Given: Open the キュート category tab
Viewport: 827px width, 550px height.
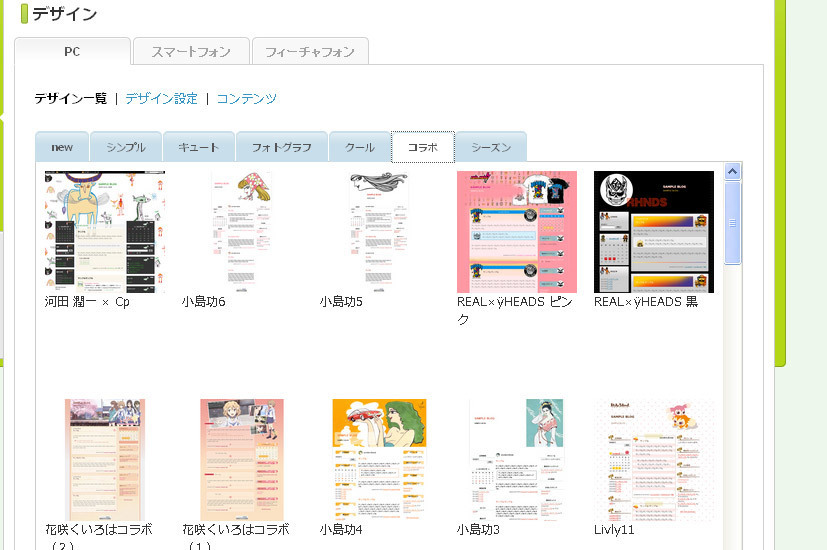Looking at the screenshot, I should click(x=199, y=147).
